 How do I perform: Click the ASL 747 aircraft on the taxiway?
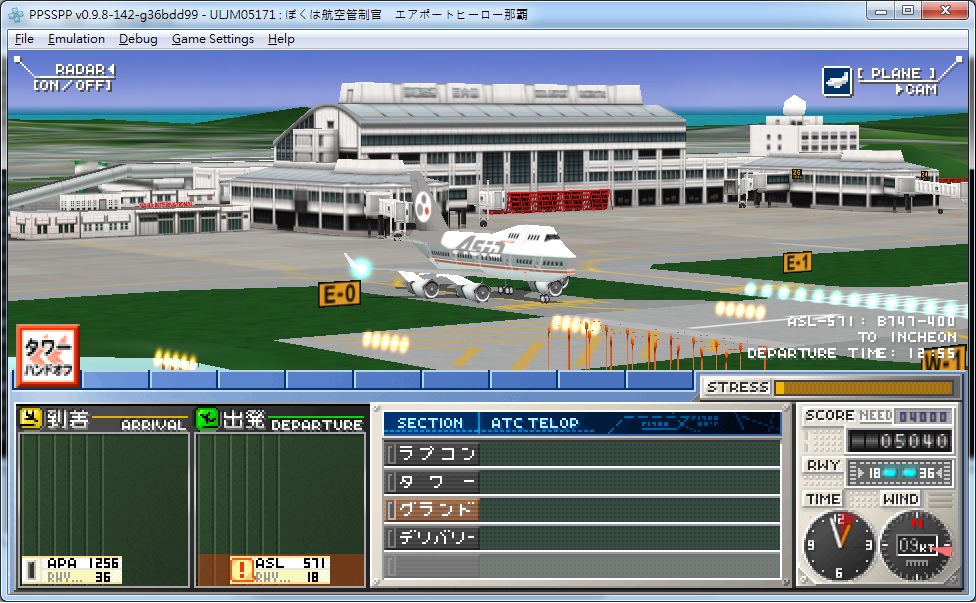(490, 260)
